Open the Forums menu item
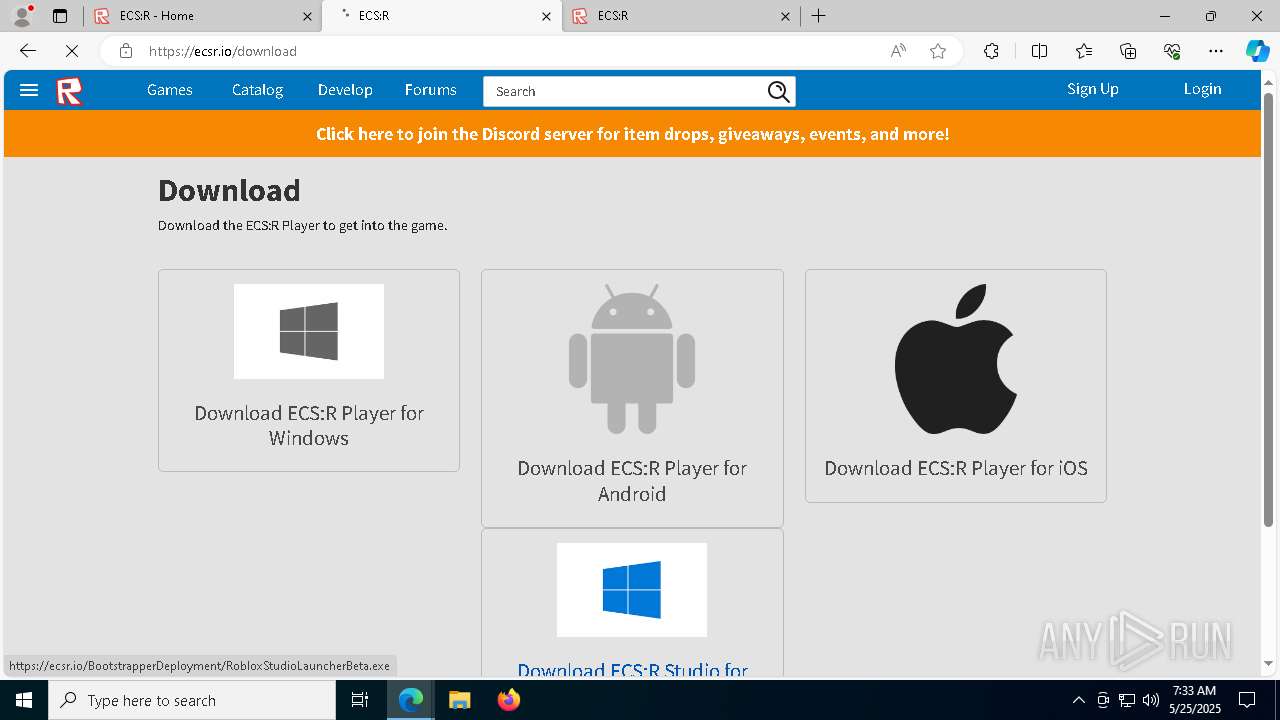The height and width of the screenshot is (720, 1280). 430,90
